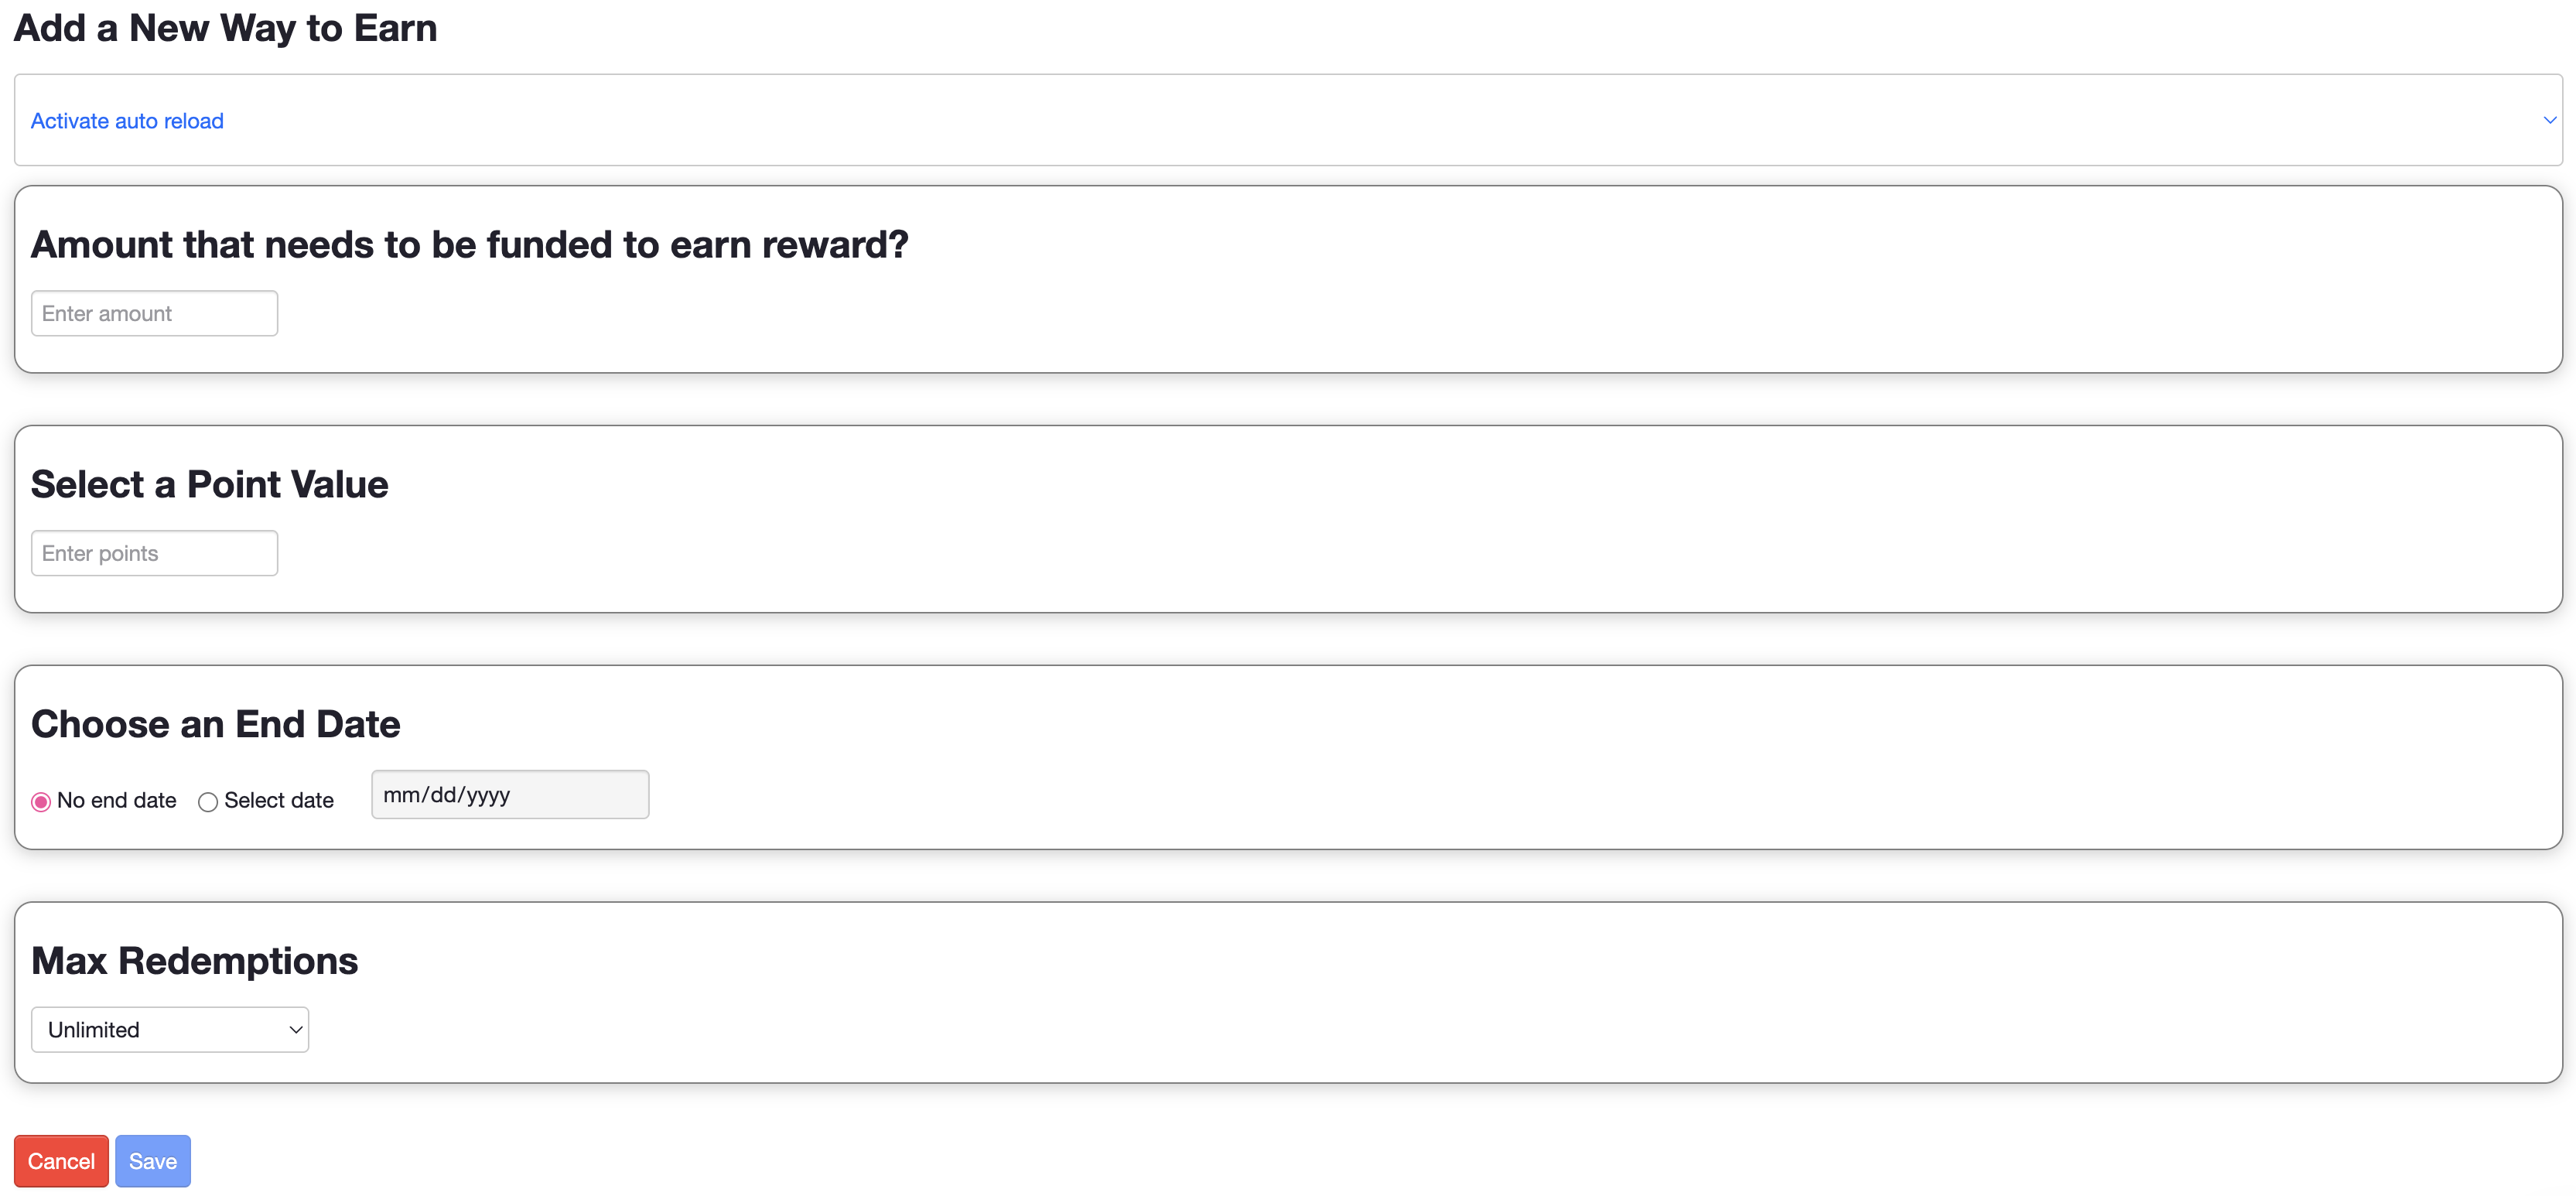The height and width of the screenshot is (1196, 2576).
Task: Change Unlimited to another redemption limit
Action: [x=169, y=1029]
